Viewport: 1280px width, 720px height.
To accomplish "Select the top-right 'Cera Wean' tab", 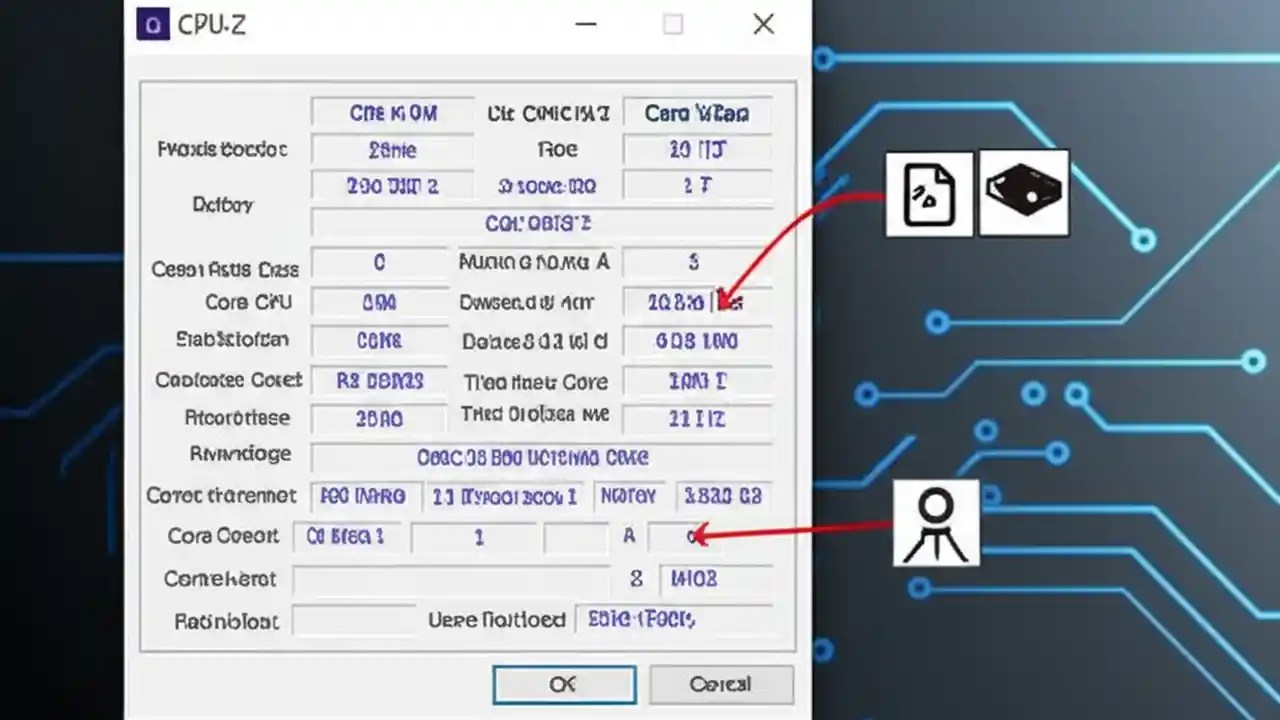I will (x=696, y=113).
